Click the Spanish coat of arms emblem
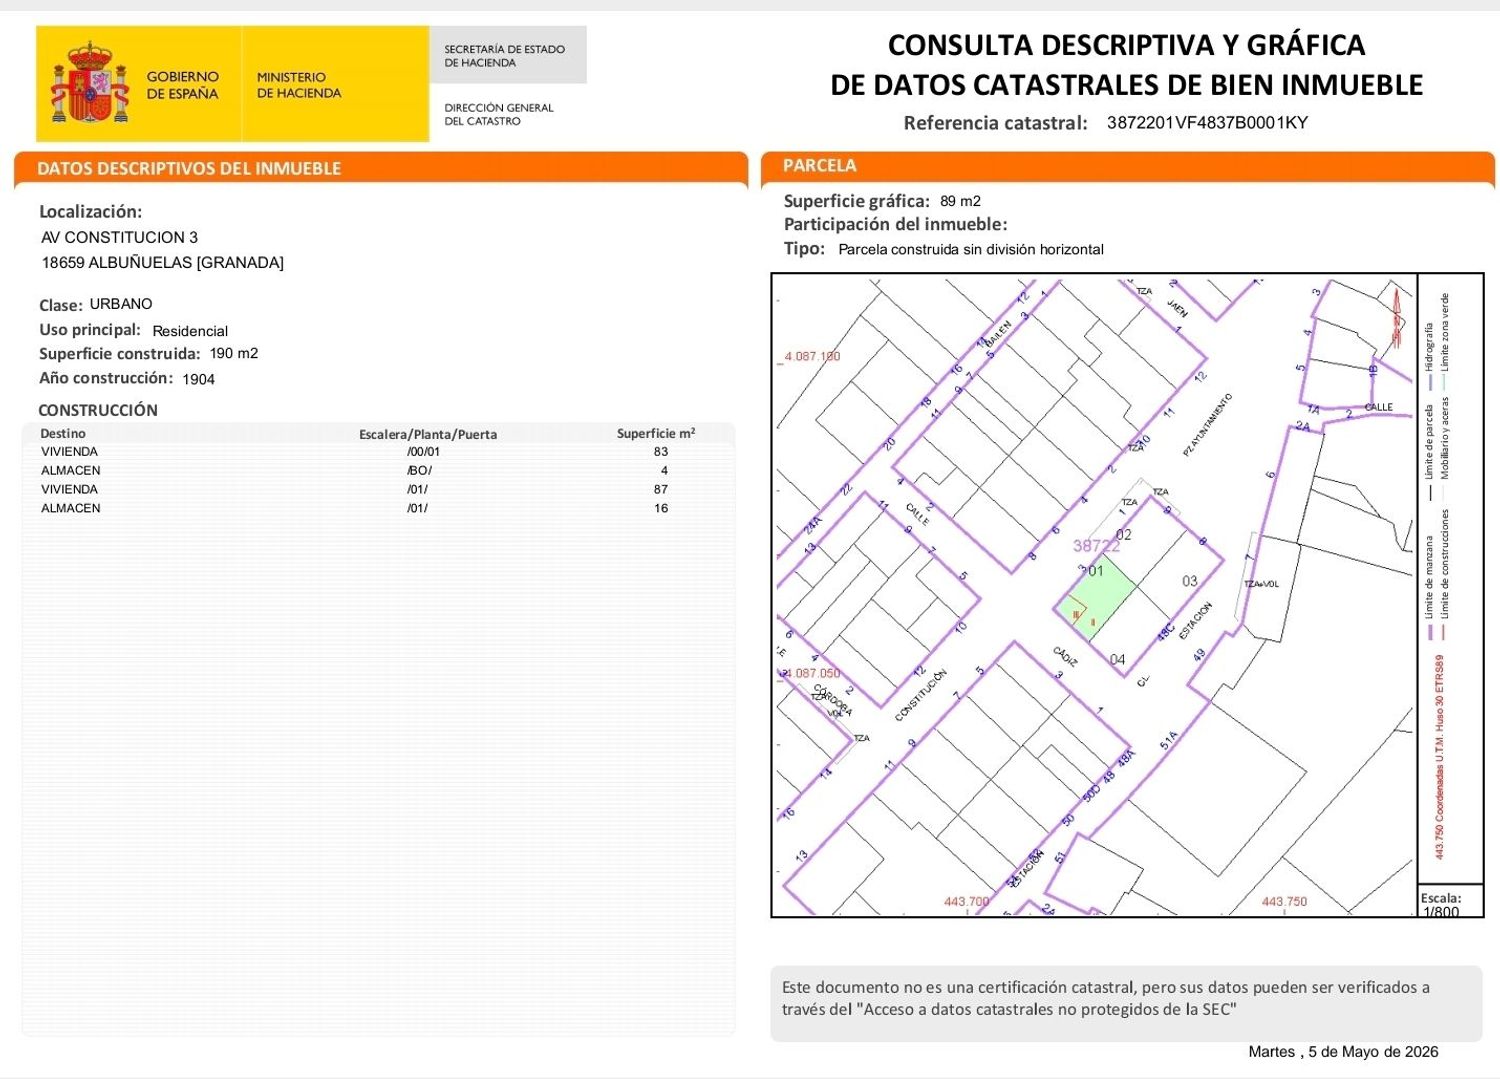This screenshot has height=1079, width=1500. click(89, 83)
